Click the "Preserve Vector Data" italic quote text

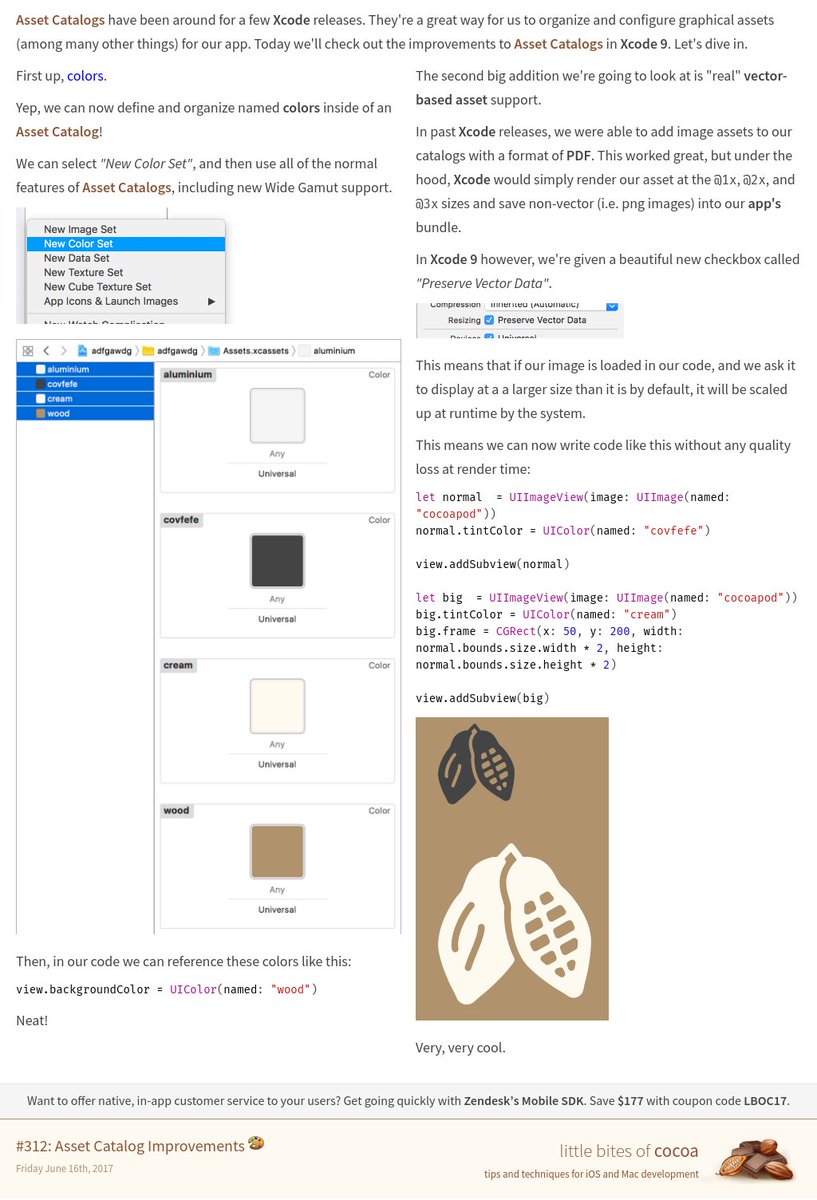click(483, 283)
